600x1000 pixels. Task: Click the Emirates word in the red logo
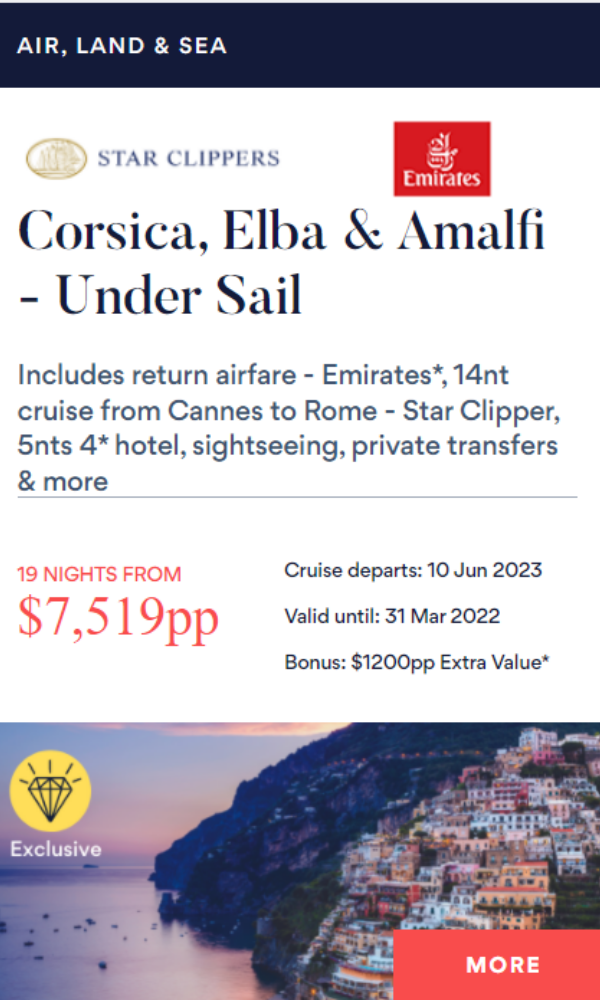tap(442, 179)
